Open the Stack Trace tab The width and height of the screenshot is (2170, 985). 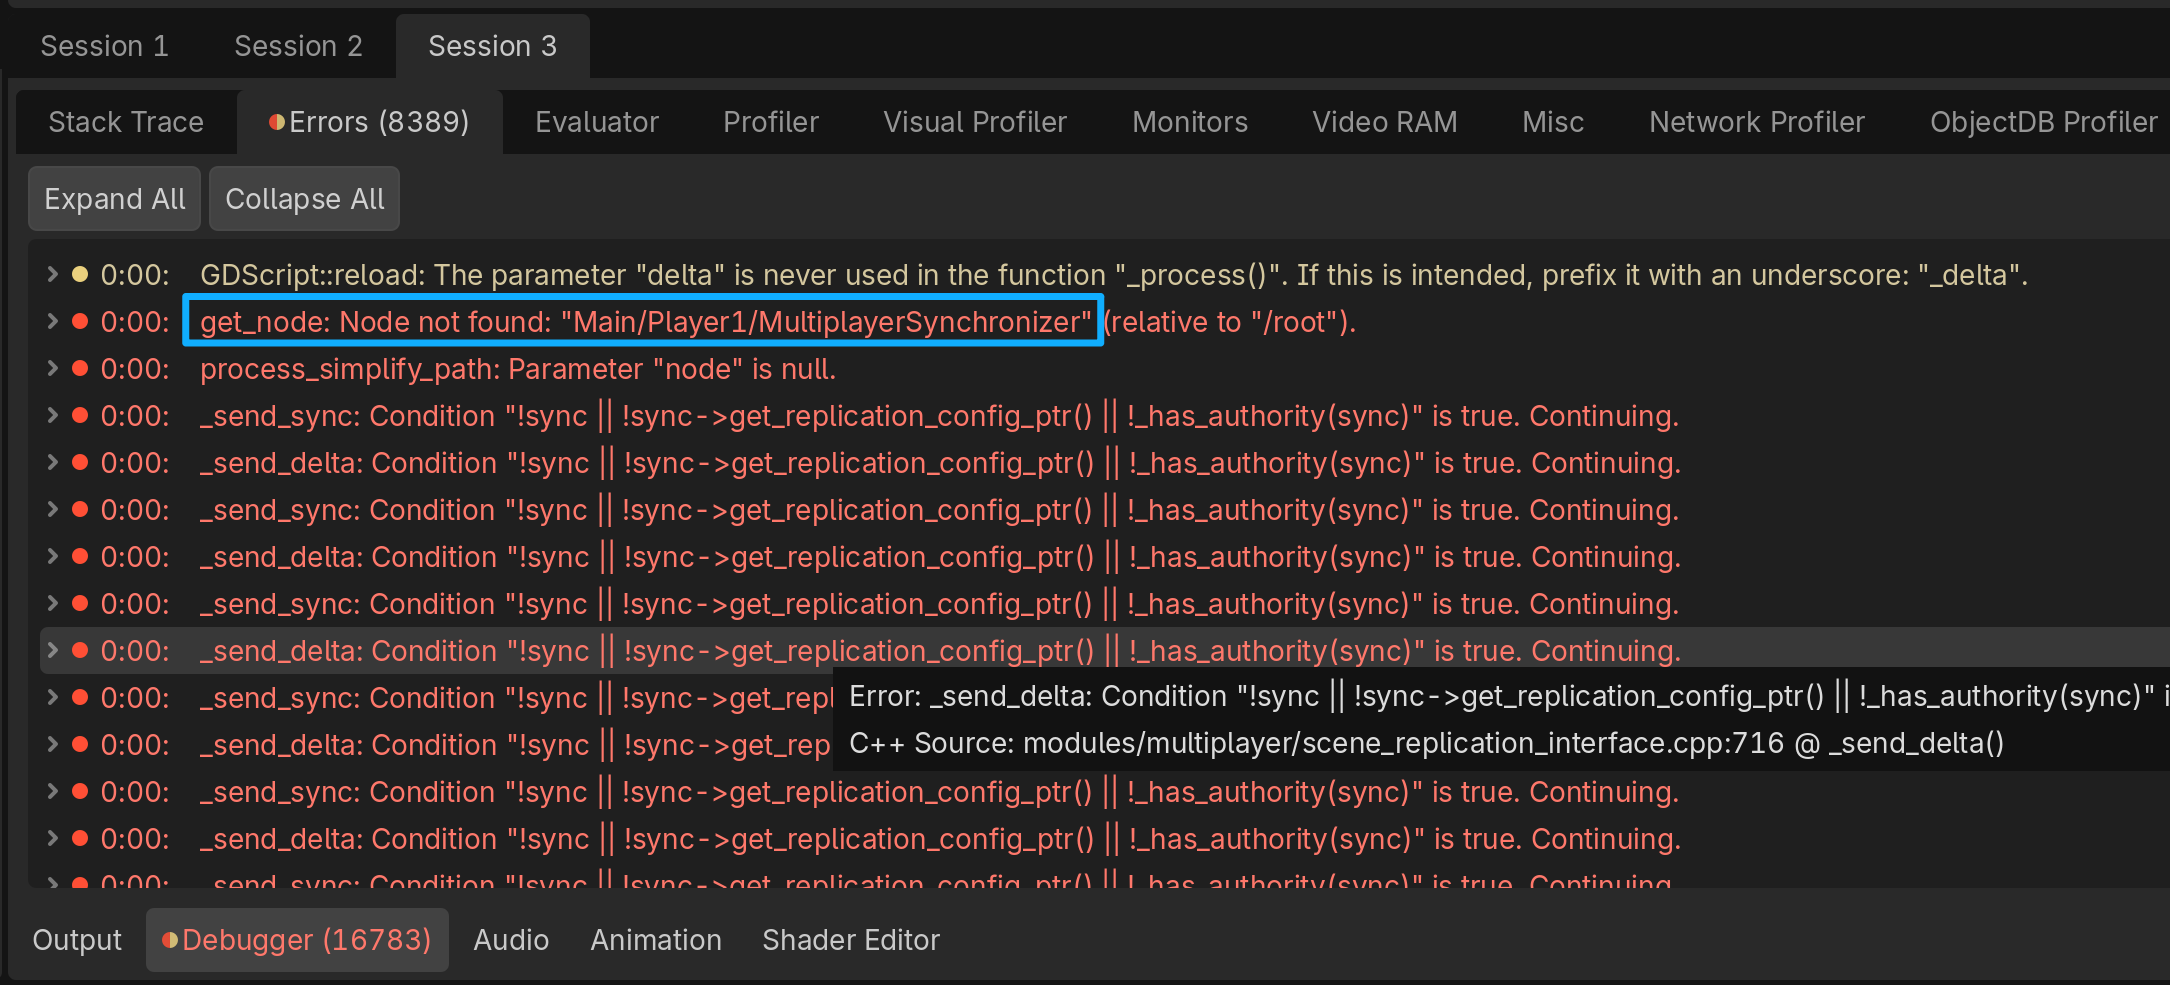click(126, 122)
